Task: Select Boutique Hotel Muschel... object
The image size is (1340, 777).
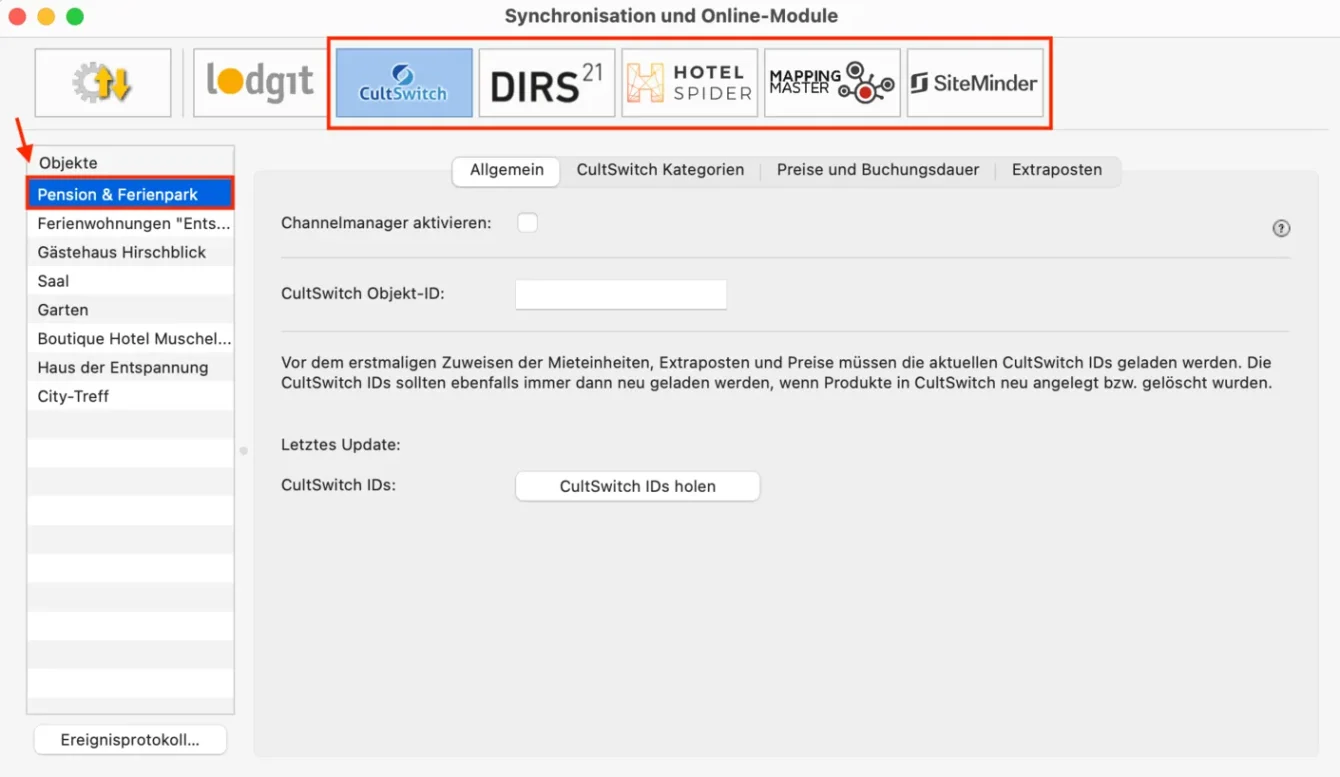Action: point(130,339)
